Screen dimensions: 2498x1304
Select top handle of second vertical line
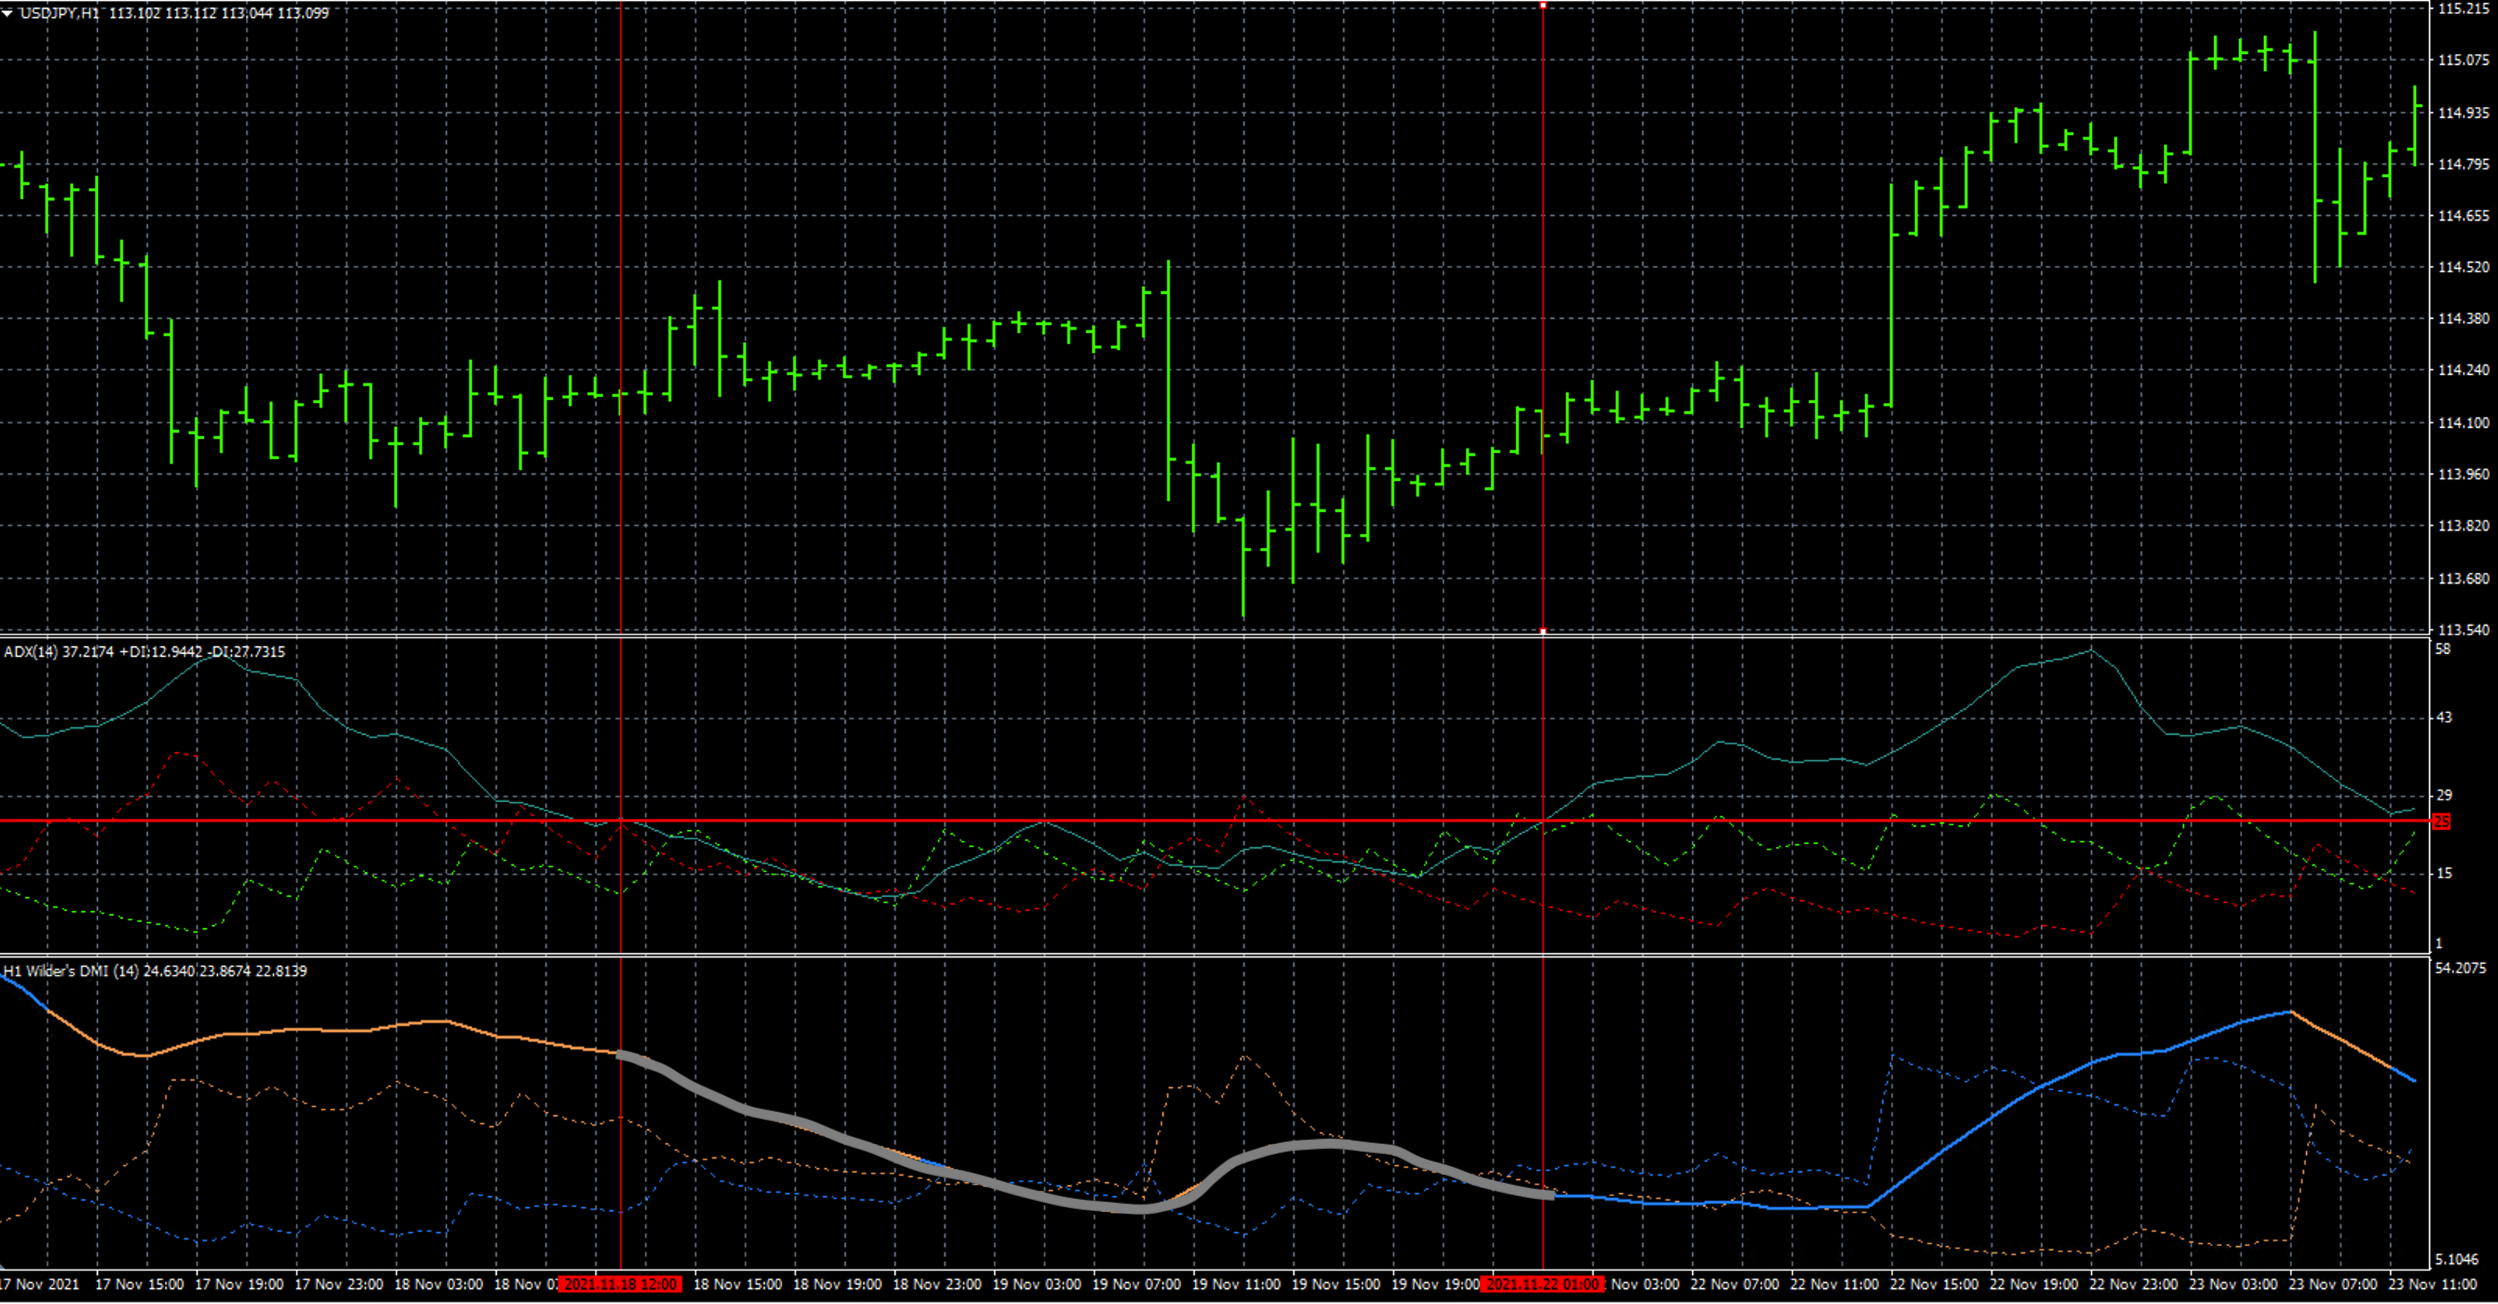click(x=1543, y=6)
